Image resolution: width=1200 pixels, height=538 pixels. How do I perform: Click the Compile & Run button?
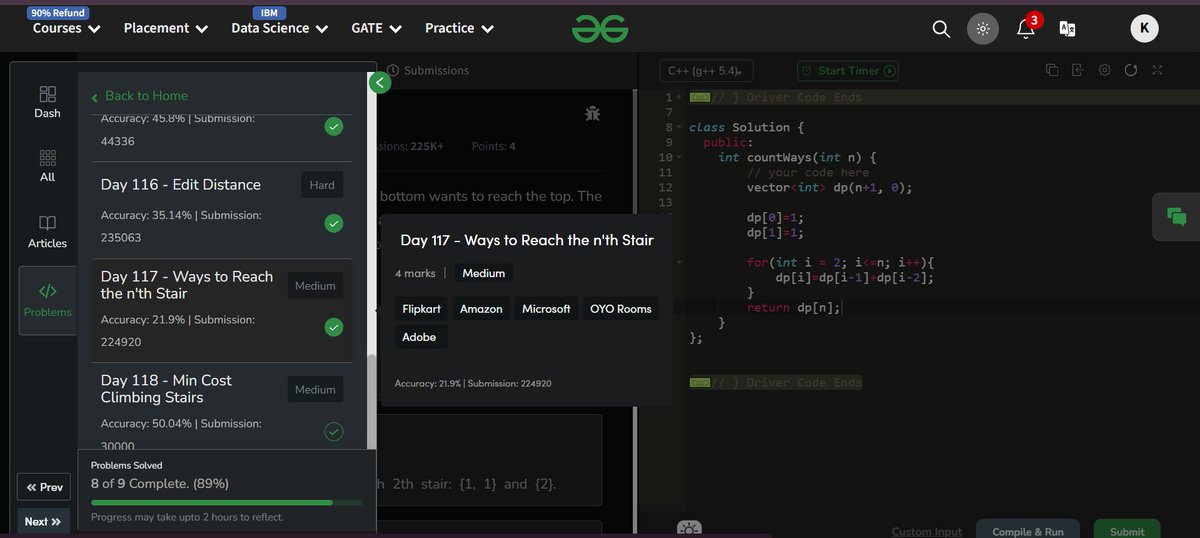(1028, 529)
